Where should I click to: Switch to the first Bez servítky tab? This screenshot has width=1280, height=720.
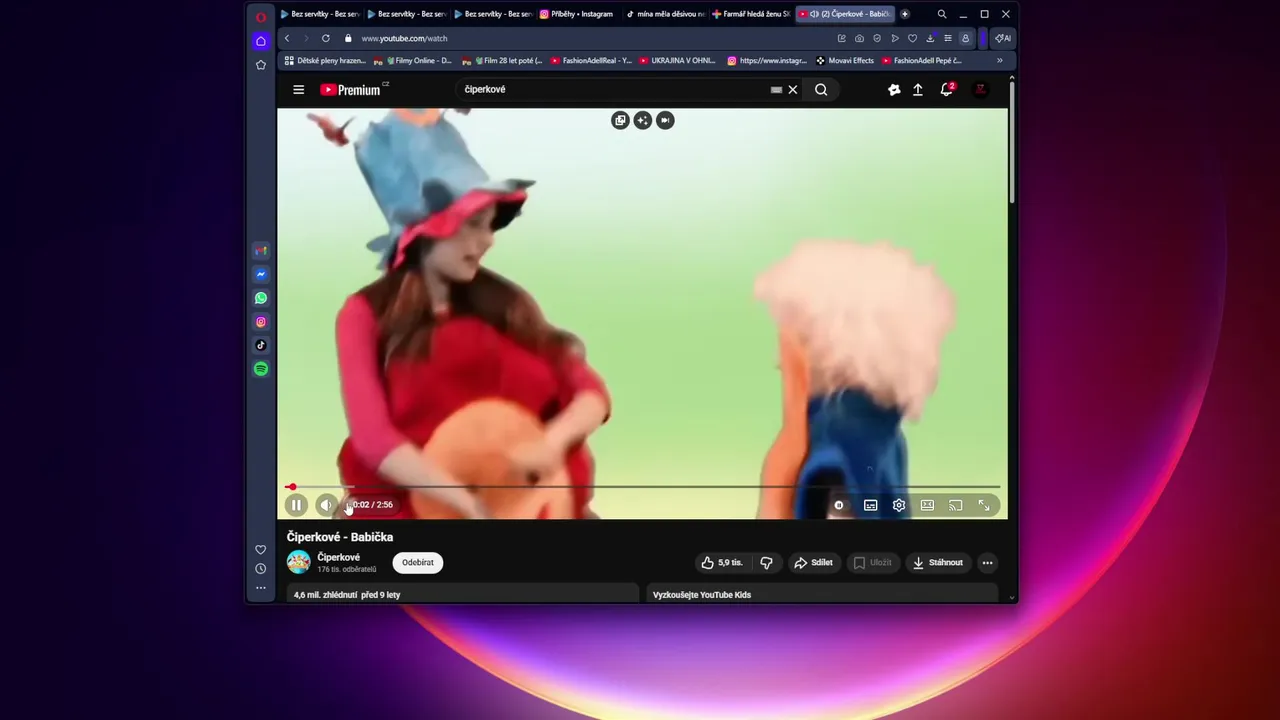click(x=320, y=14)
